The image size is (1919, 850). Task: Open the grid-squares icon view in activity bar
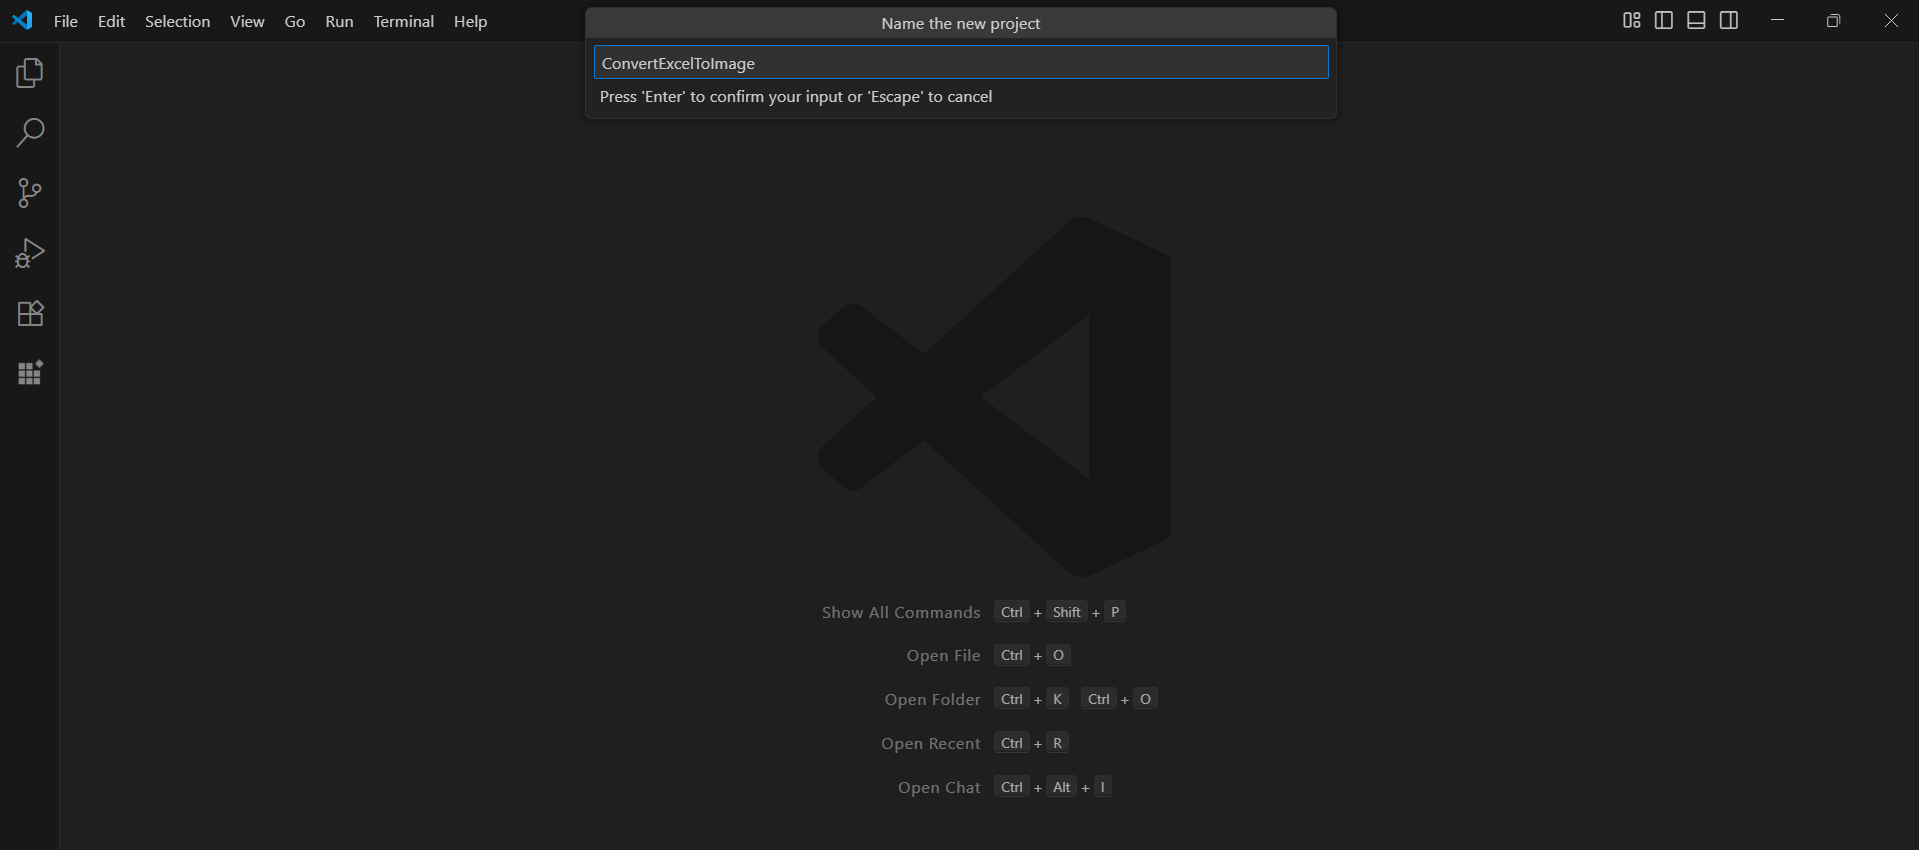tap(30, 373)
